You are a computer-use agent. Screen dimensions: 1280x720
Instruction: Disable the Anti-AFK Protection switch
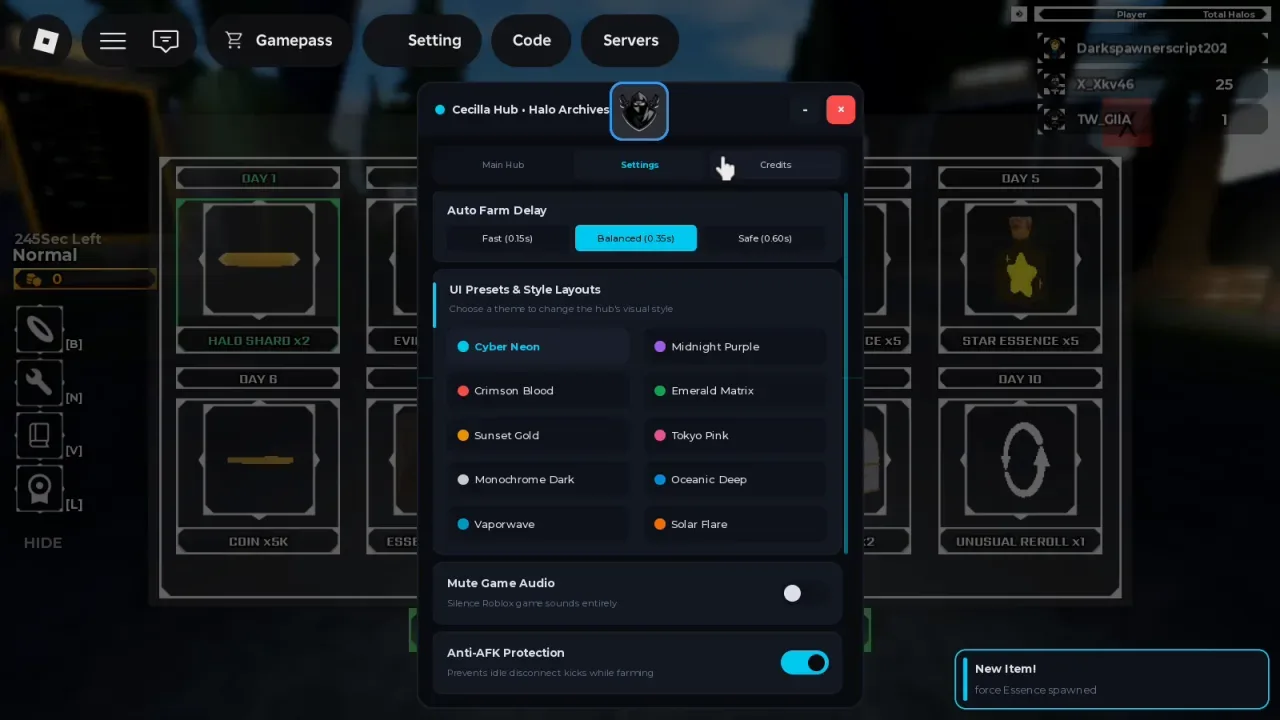[805, 662]
